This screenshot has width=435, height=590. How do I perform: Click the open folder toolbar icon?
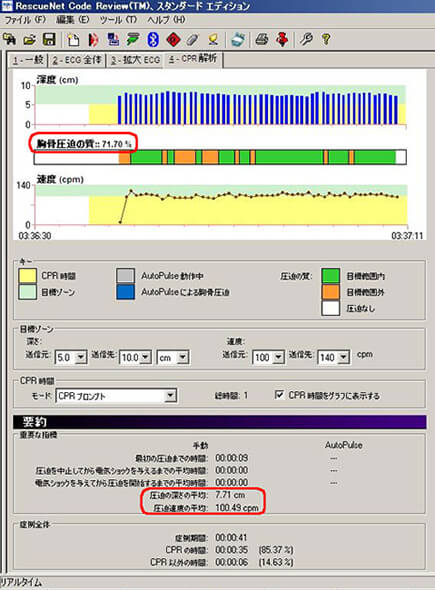(30, 39)
